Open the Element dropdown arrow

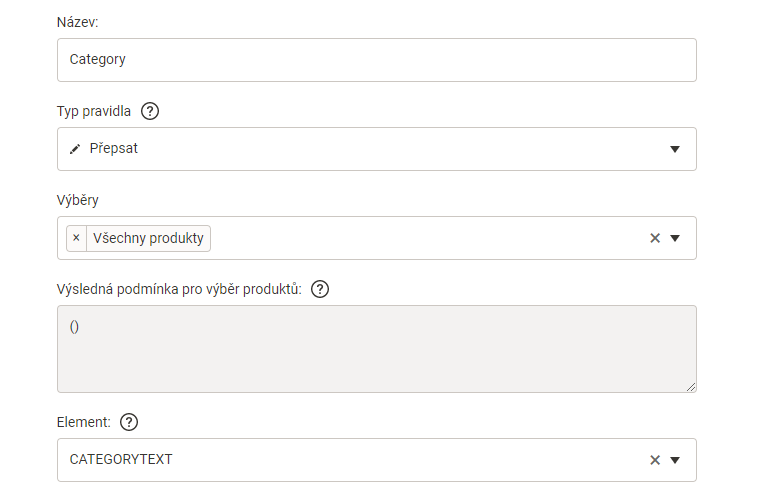(675, 460)
